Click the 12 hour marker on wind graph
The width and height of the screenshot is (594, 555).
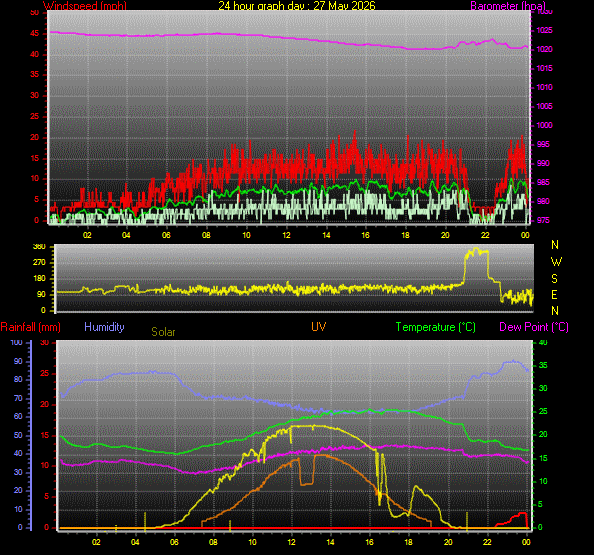(286, 235)
